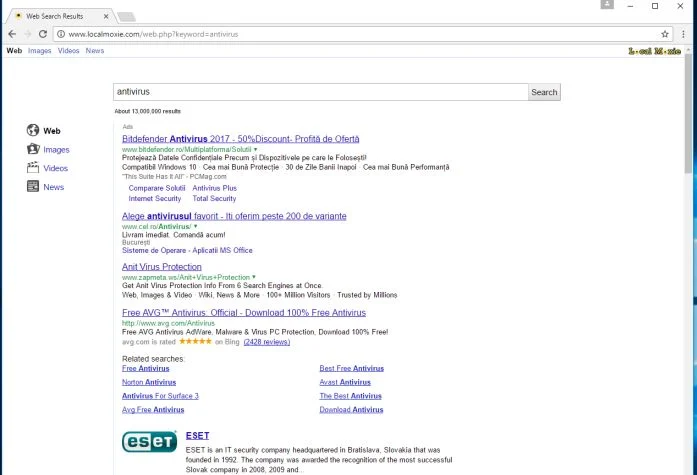Open Chrome three-dot menu
This screenshot has width=697, height=475.
click(x=683, y=34)
